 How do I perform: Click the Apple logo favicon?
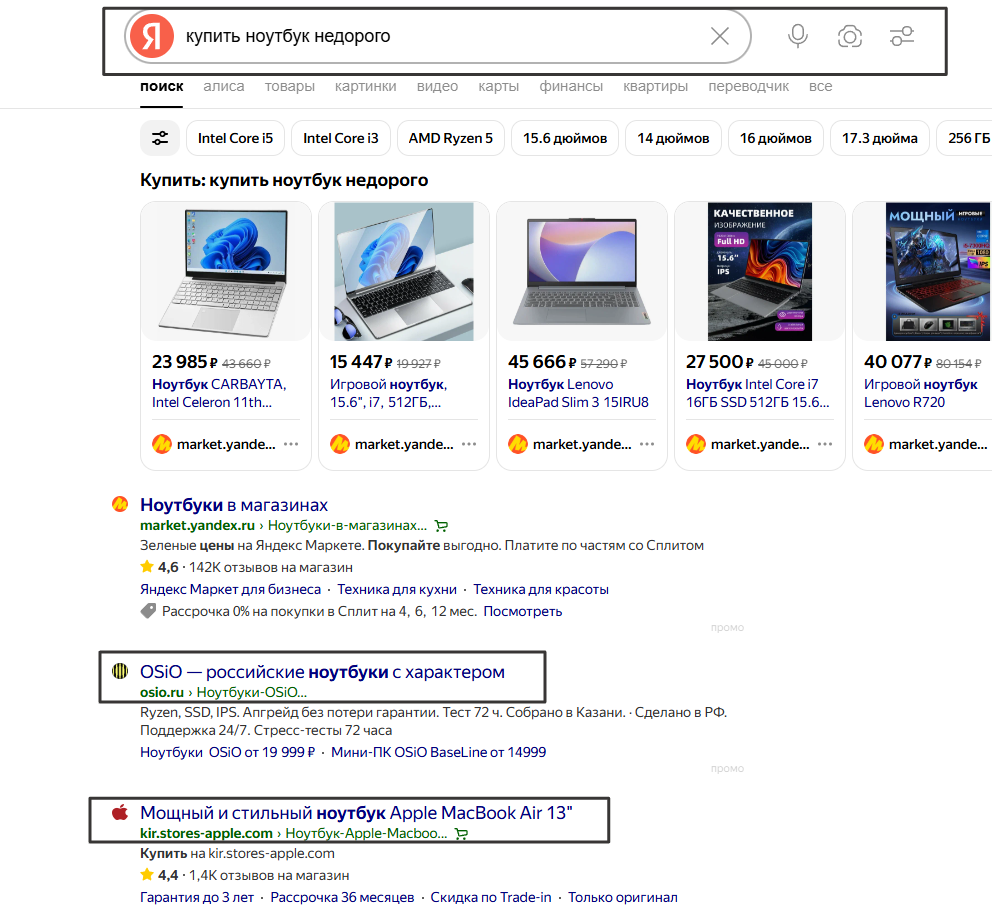[120, 812]
